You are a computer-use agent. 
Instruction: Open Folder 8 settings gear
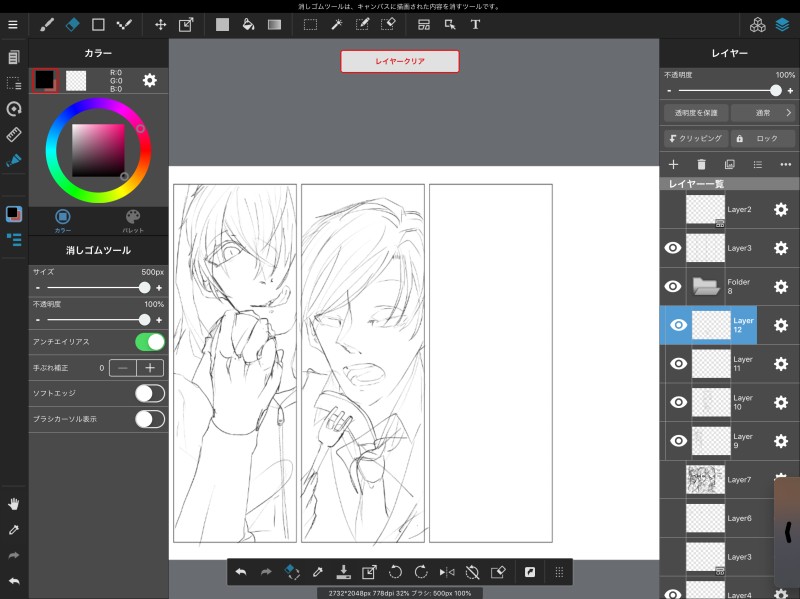click(x=781, y=287)
